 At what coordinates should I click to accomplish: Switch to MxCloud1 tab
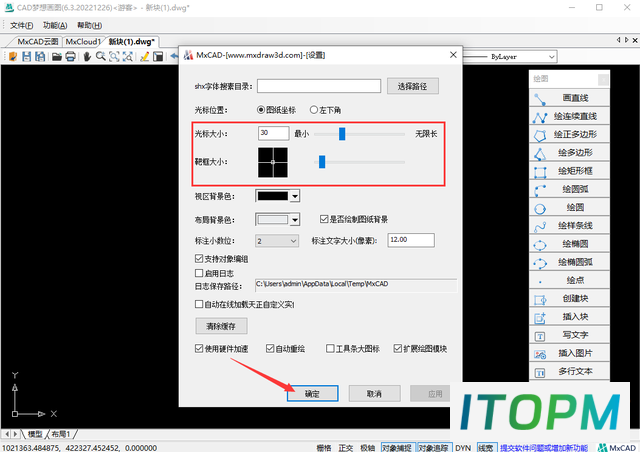[x=83, y=42]
